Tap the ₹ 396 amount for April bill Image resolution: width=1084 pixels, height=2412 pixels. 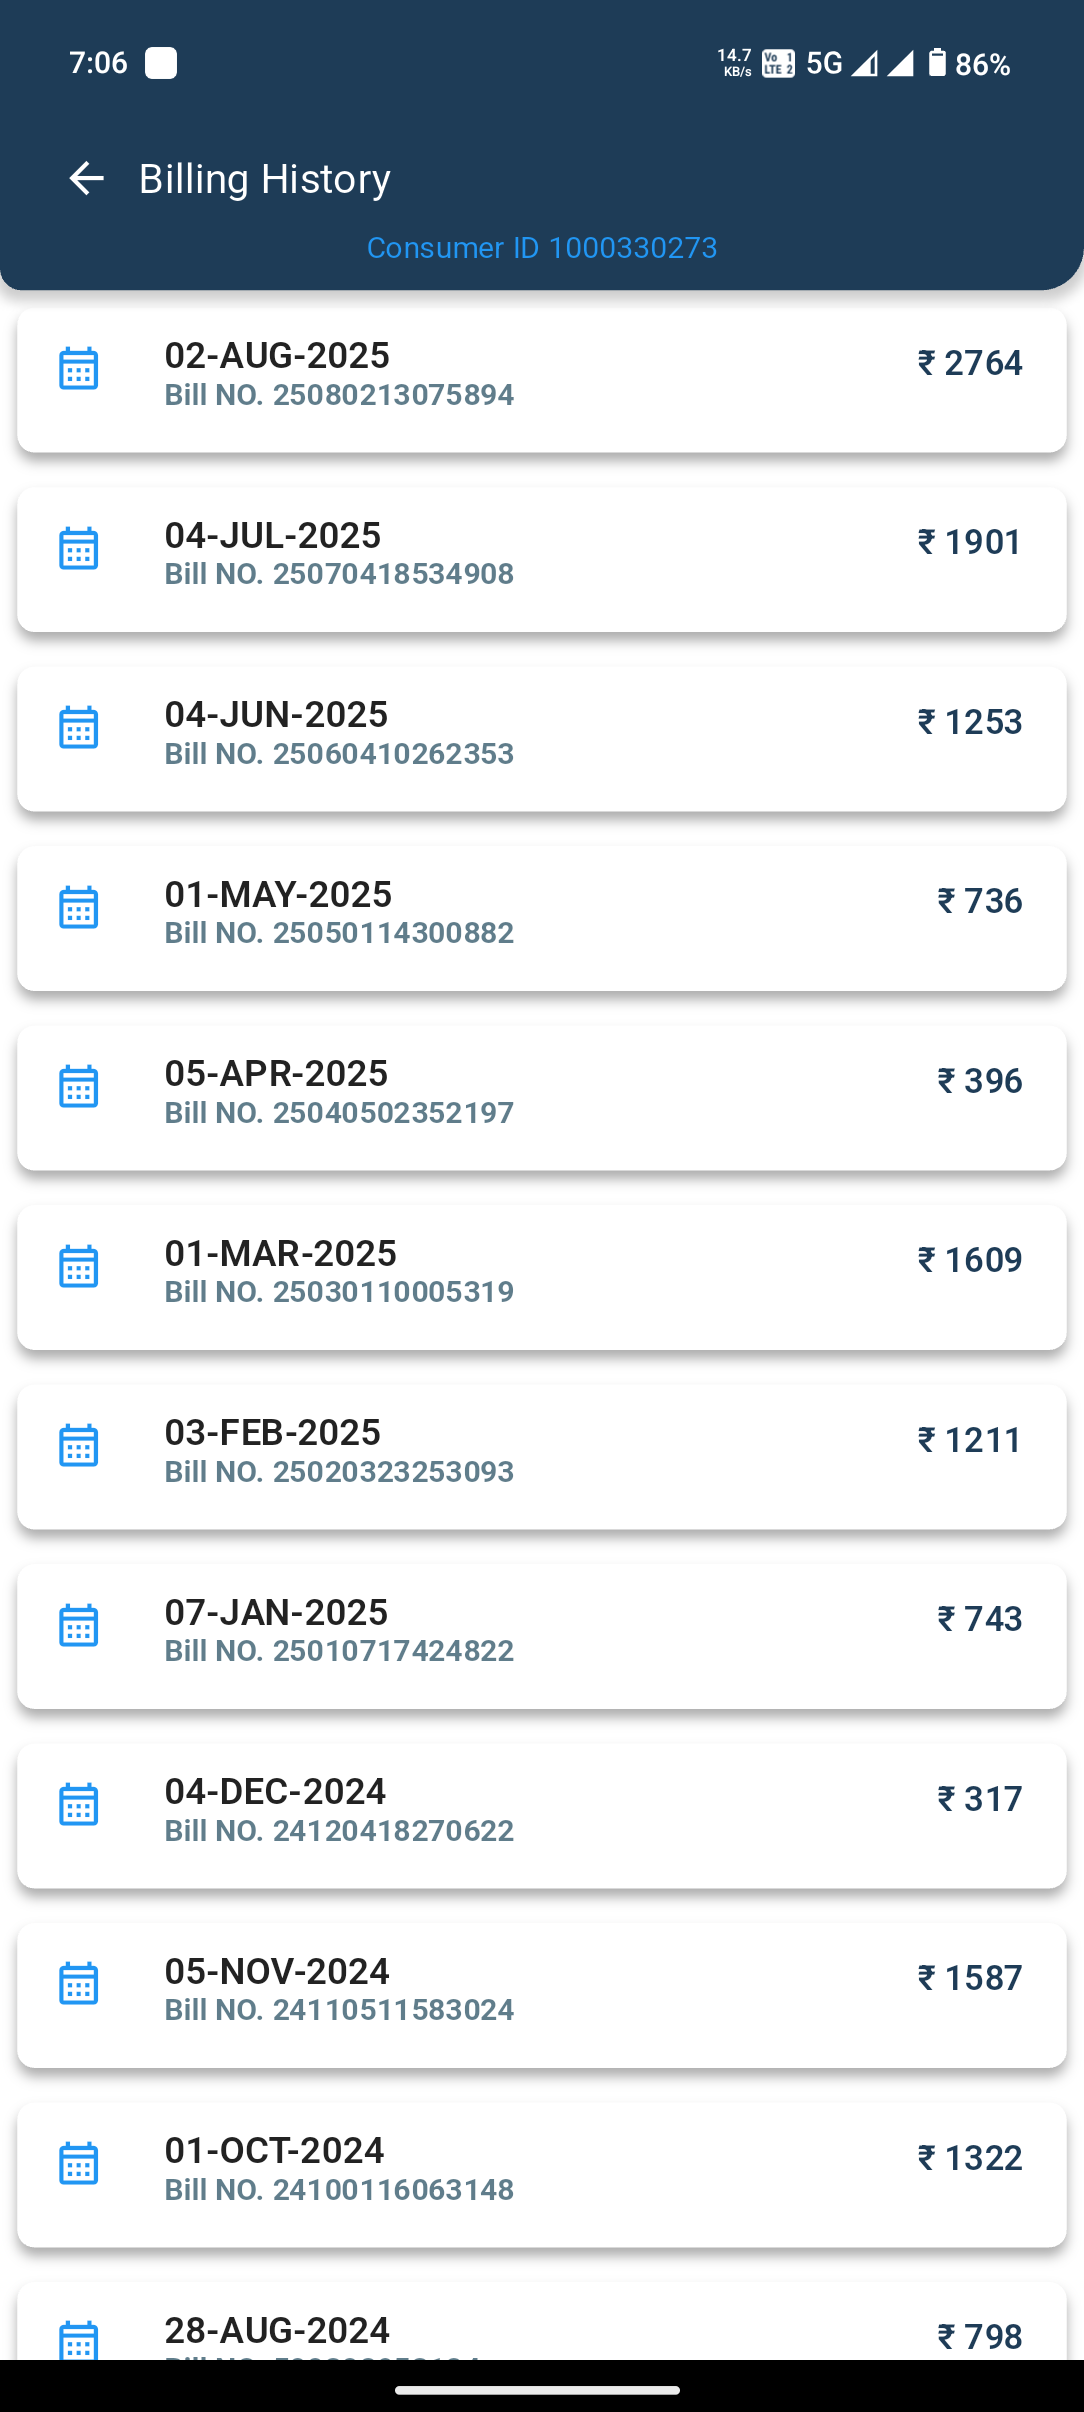click(979, 1081)
